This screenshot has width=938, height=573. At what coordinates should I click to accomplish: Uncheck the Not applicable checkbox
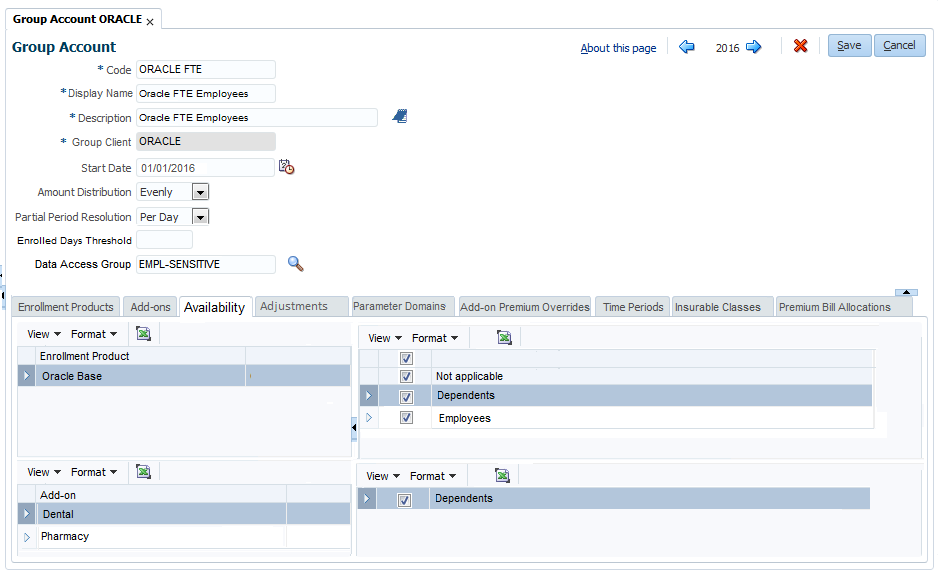coord(406,376)
